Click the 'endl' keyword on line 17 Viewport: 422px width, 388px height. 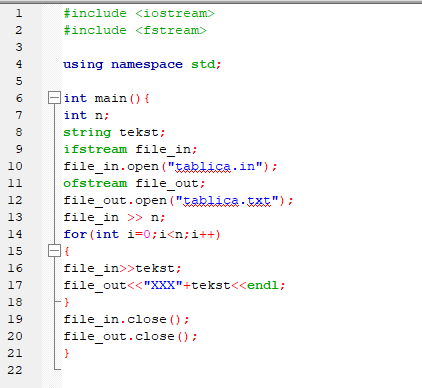click(x=263, y=285)
